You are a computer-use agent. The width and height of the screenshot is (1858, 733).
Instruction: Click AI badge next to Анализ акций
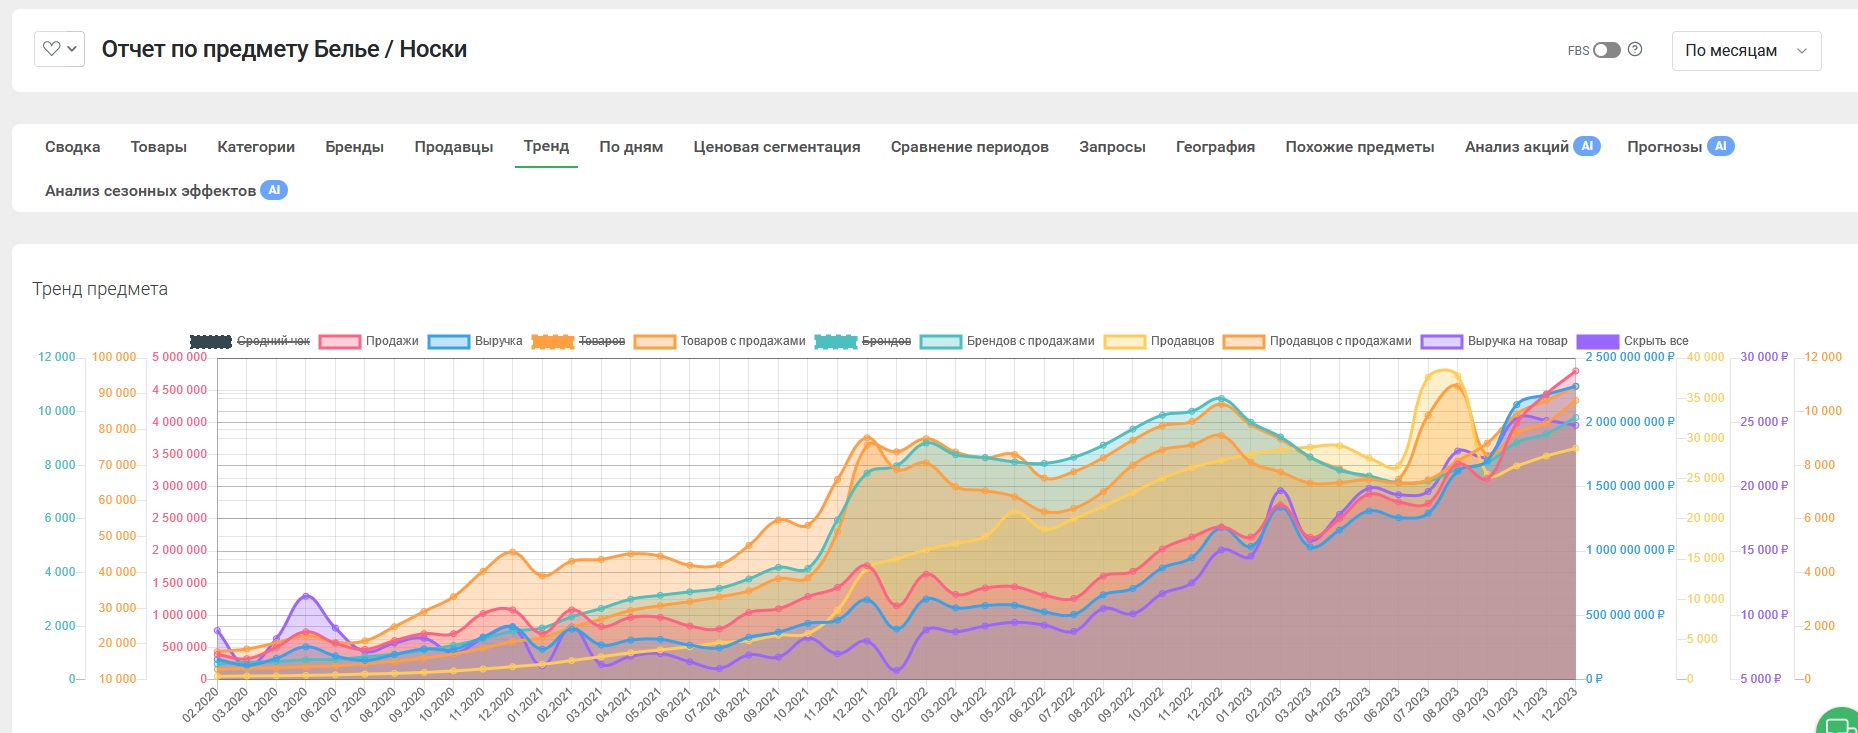coord(1587,146)
